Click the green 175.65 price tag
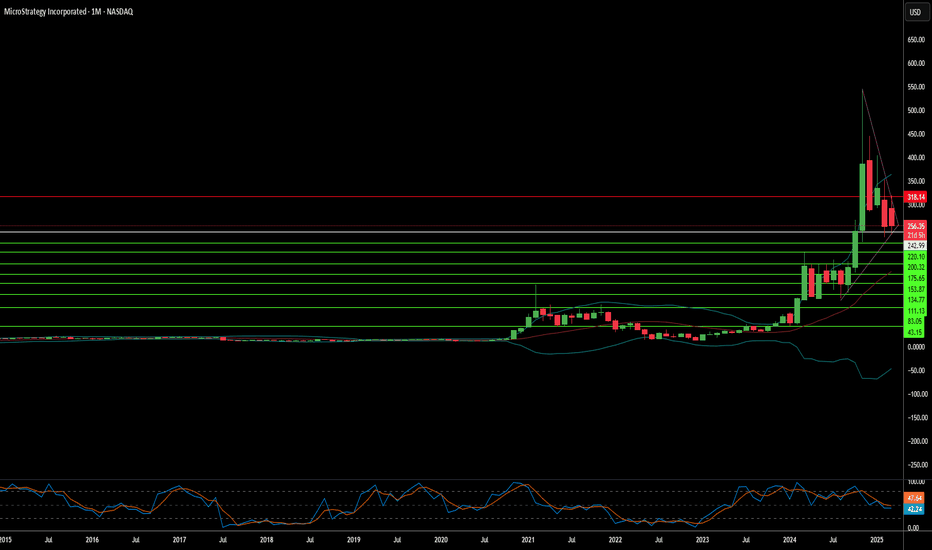The height and width of the screenshot is (550, 932). coord(915,278)
